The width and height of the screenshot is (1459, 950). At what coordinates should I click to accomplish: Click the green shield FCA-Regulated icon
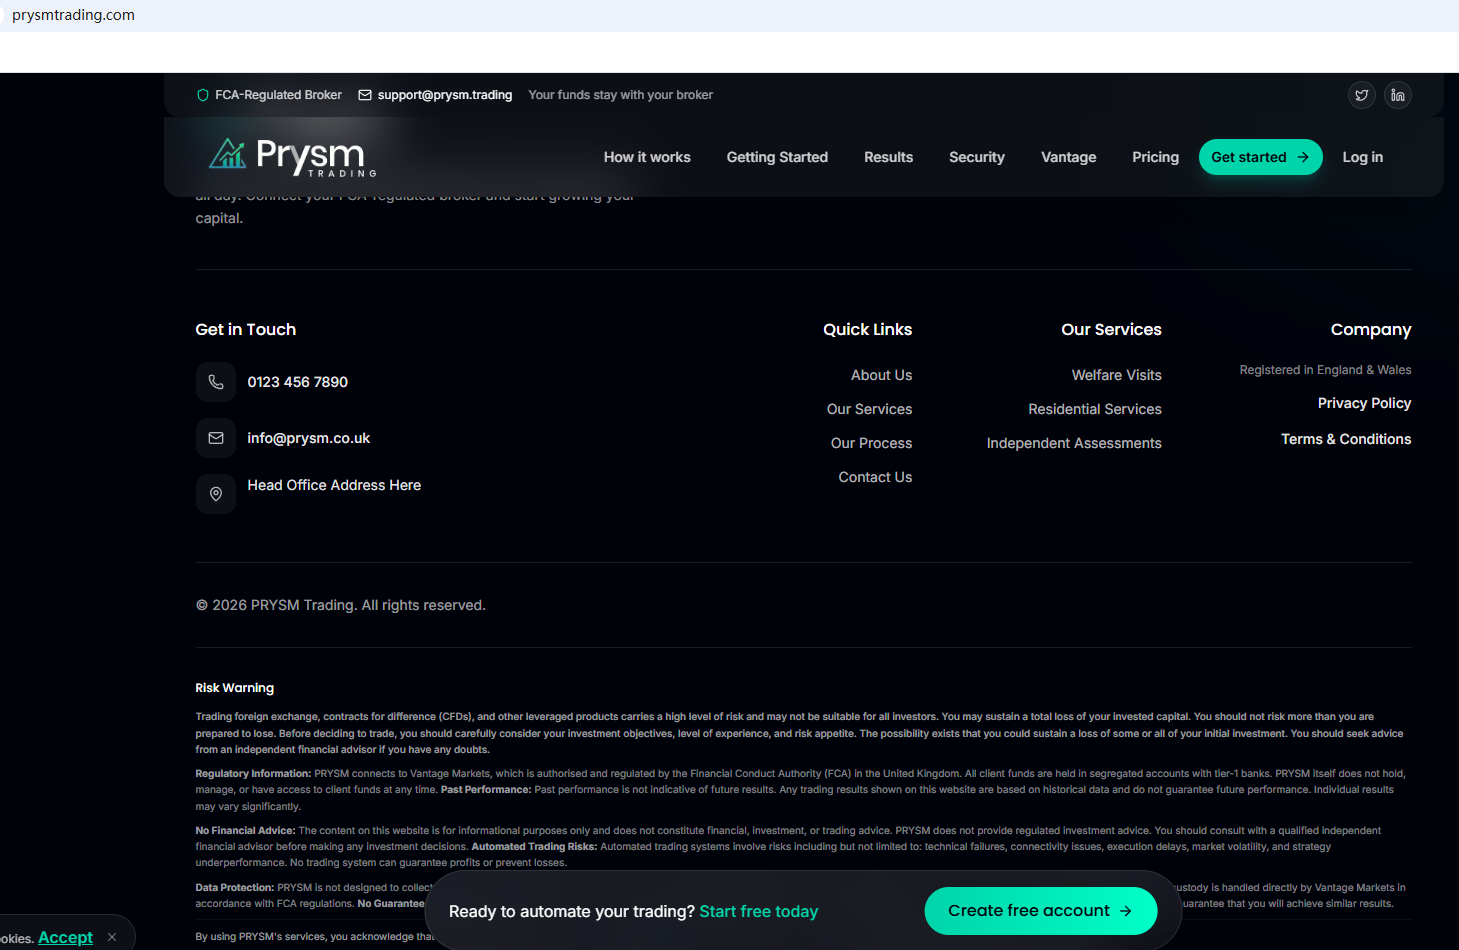click(203, 95)
